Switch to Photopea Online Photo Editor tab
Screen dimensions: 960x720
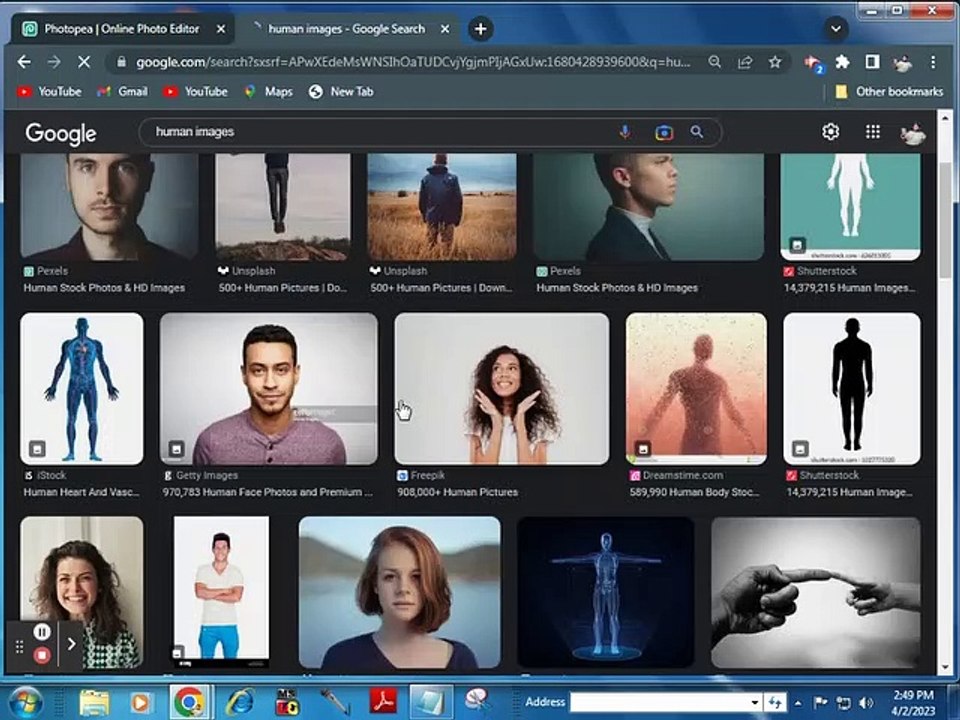coord(121,29)
